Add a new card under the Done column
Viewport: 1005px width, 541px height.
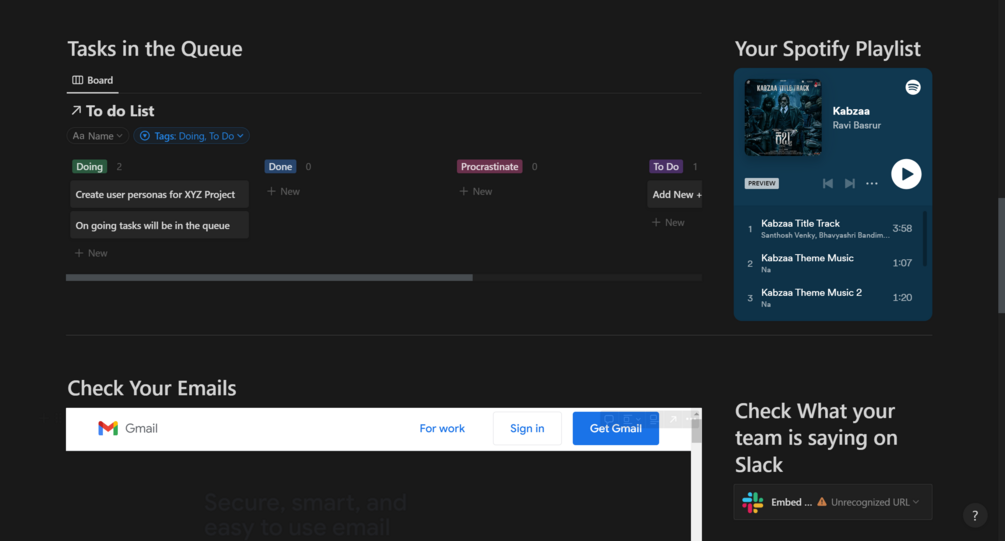283,192
